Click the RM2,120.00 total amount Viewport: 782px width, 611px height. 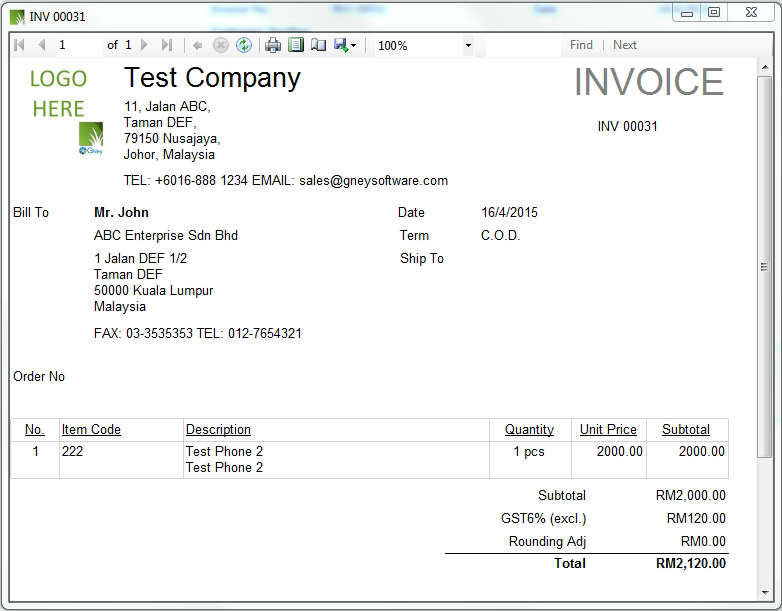point(691,564)
